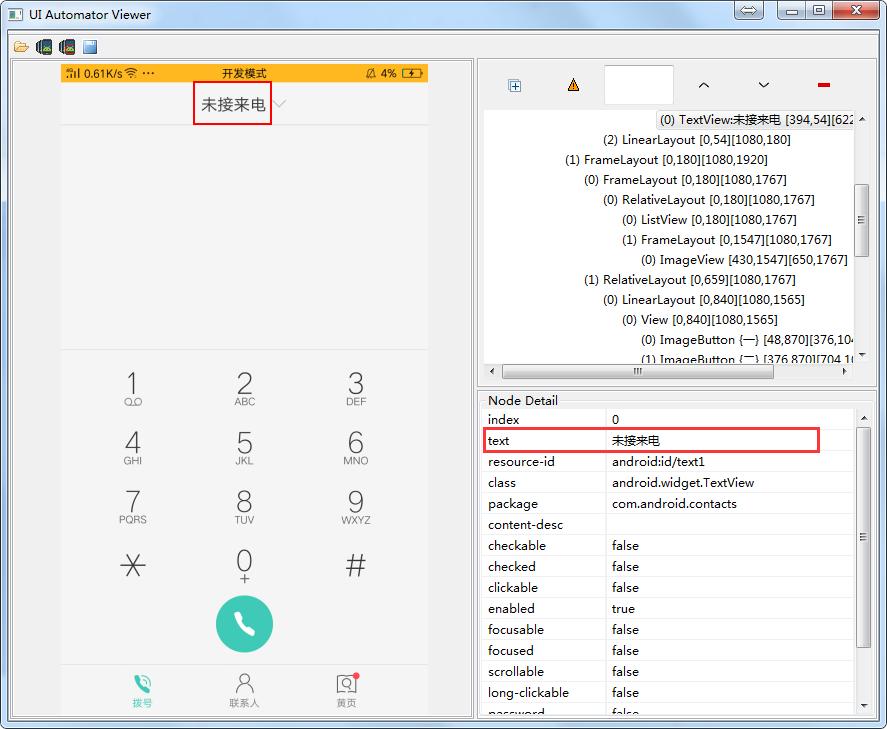The image size is (887, 729).
Task: Click the battery icon in phone status bar
Action: click(x=412, y=73)
